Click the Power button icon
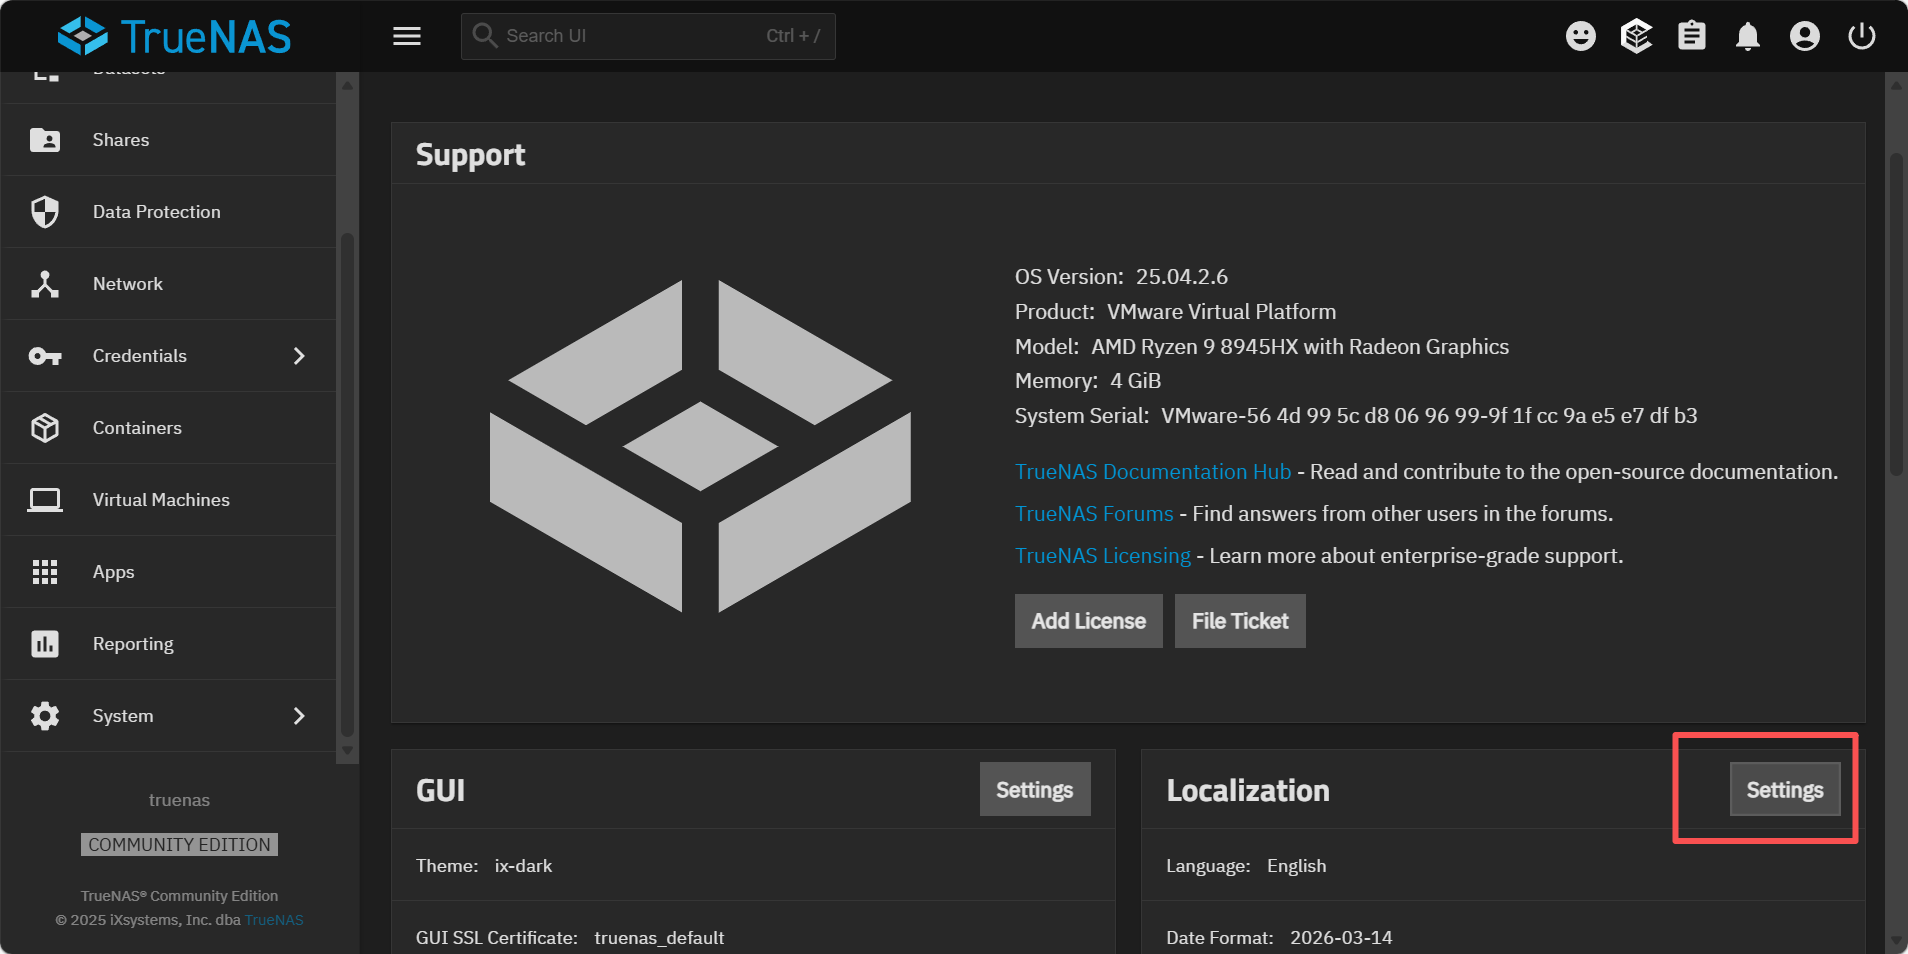The image size is (1908, 954). tap(1861, 36)
